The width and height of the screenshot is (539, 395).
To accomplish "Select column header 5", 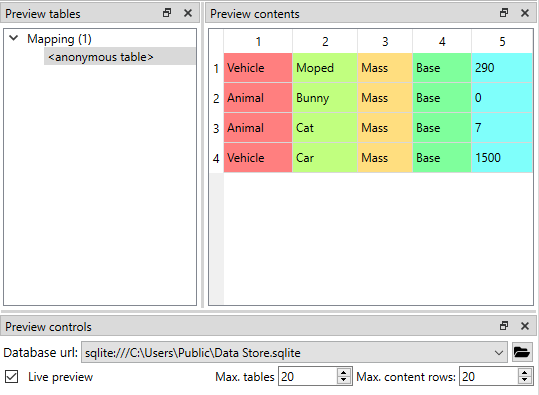I will coord(502,42).
